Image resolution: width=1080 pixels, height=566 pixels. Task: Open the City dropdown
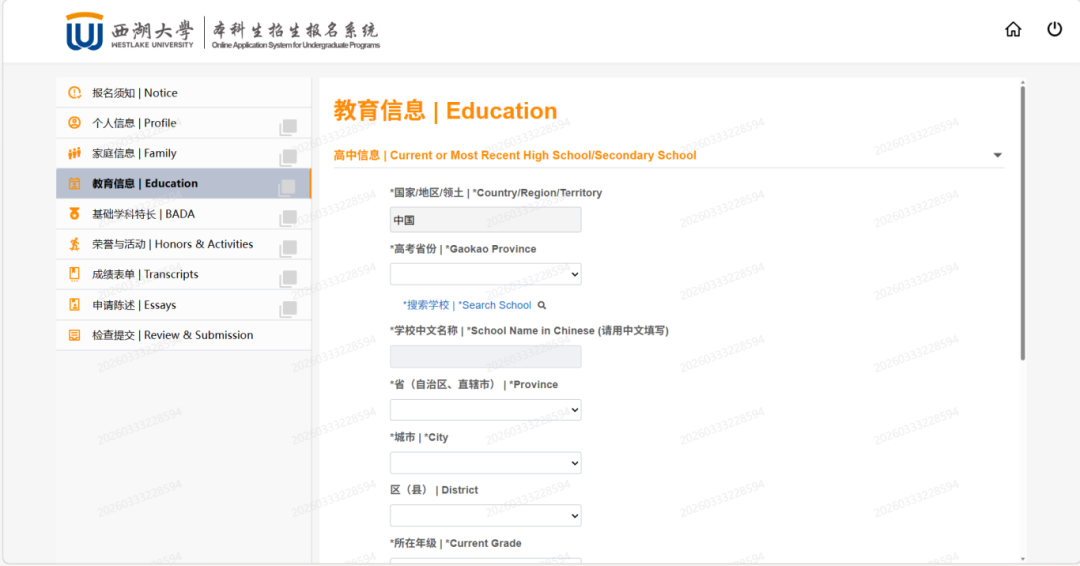click(486, 463)
